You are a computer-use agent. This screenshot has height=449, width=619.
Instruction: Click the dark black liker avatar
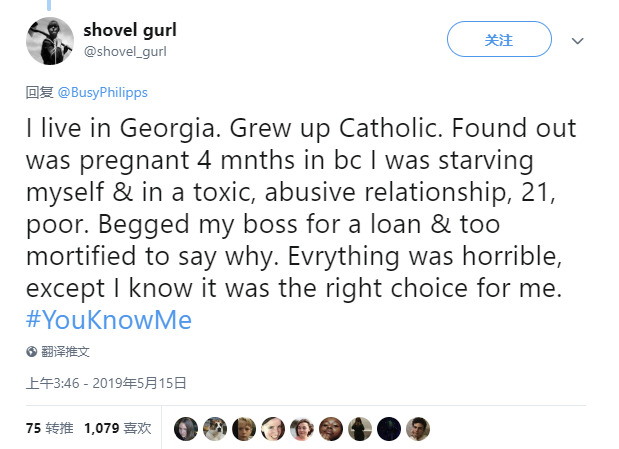pyautogui.click(x=389, y=429)
